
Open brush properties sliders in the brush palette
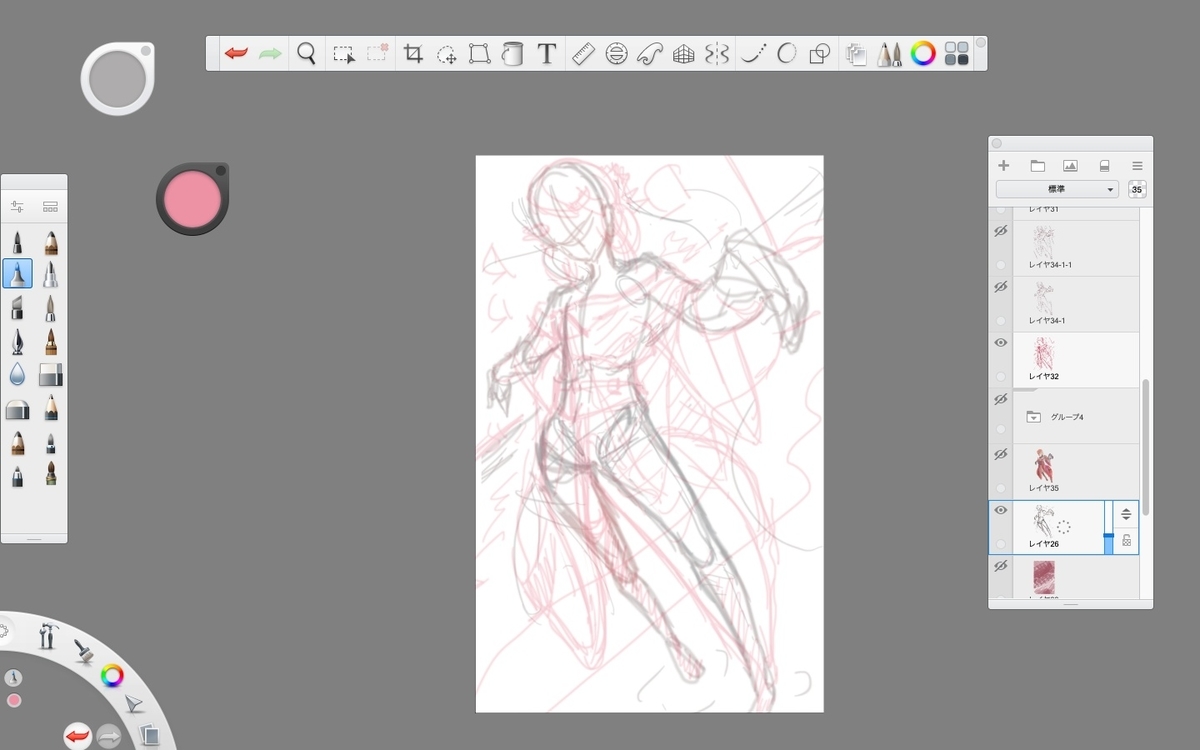tap(17, 207)
